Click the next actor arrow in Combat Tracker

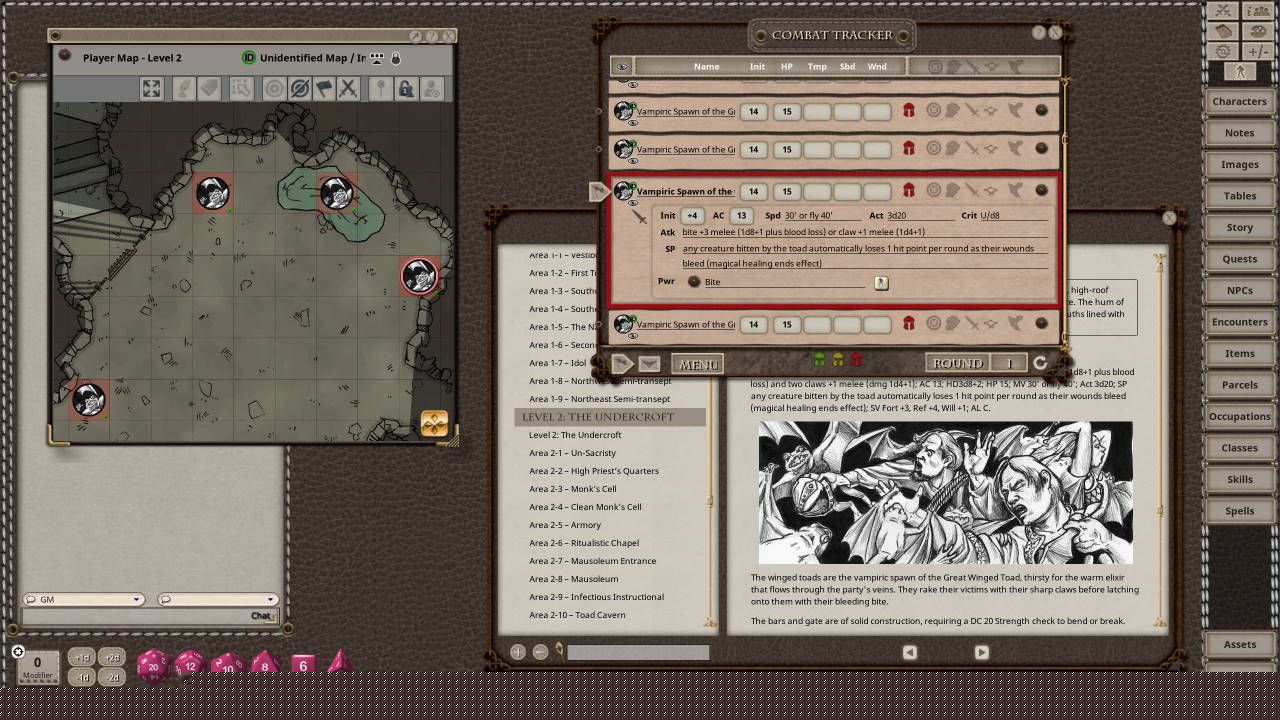point(622,364)
